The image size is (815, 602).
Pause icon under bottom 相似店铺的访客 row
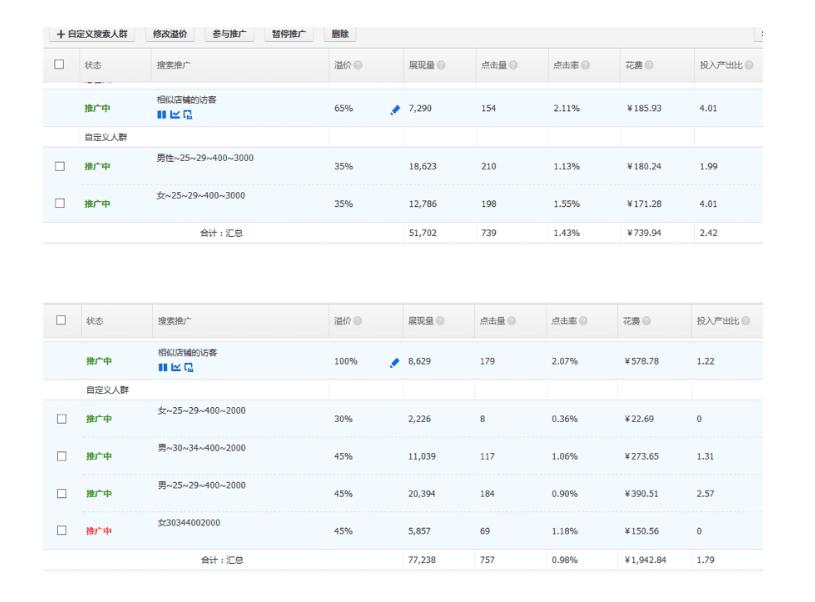pyautogui.click(x=163, y=368)
